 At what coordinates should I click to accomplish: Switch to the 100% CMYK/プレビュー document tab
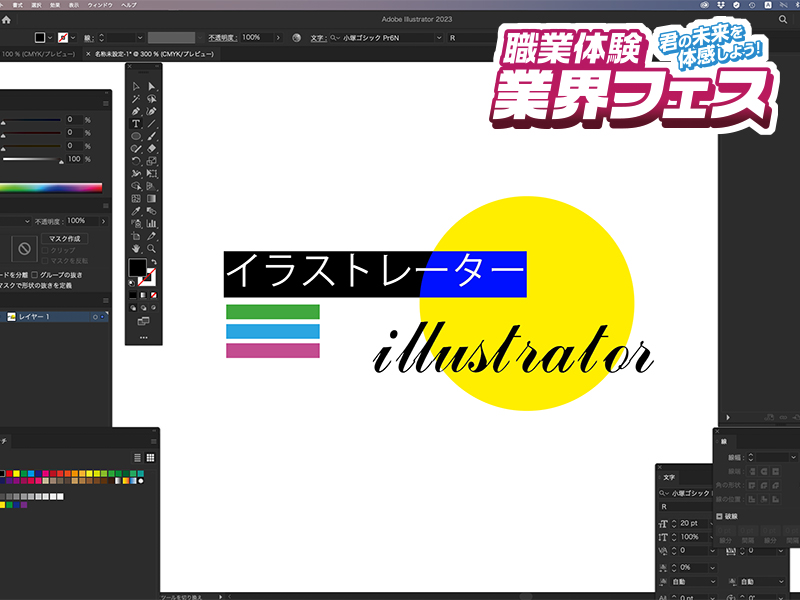click(38, 54)
